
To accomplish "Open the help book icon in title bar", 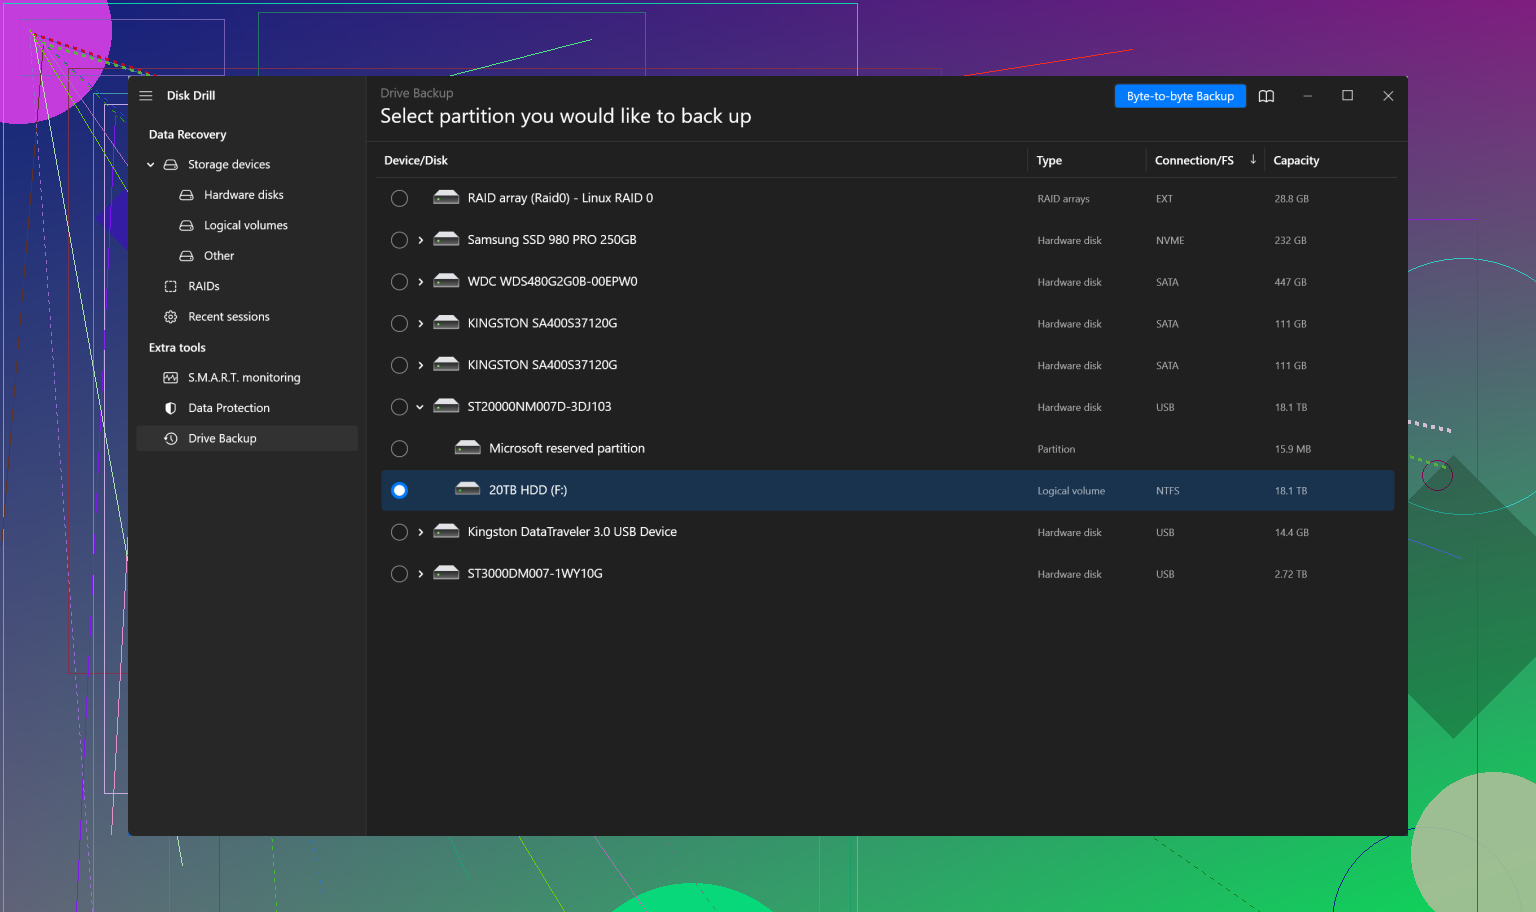I will pos(1266,96).
